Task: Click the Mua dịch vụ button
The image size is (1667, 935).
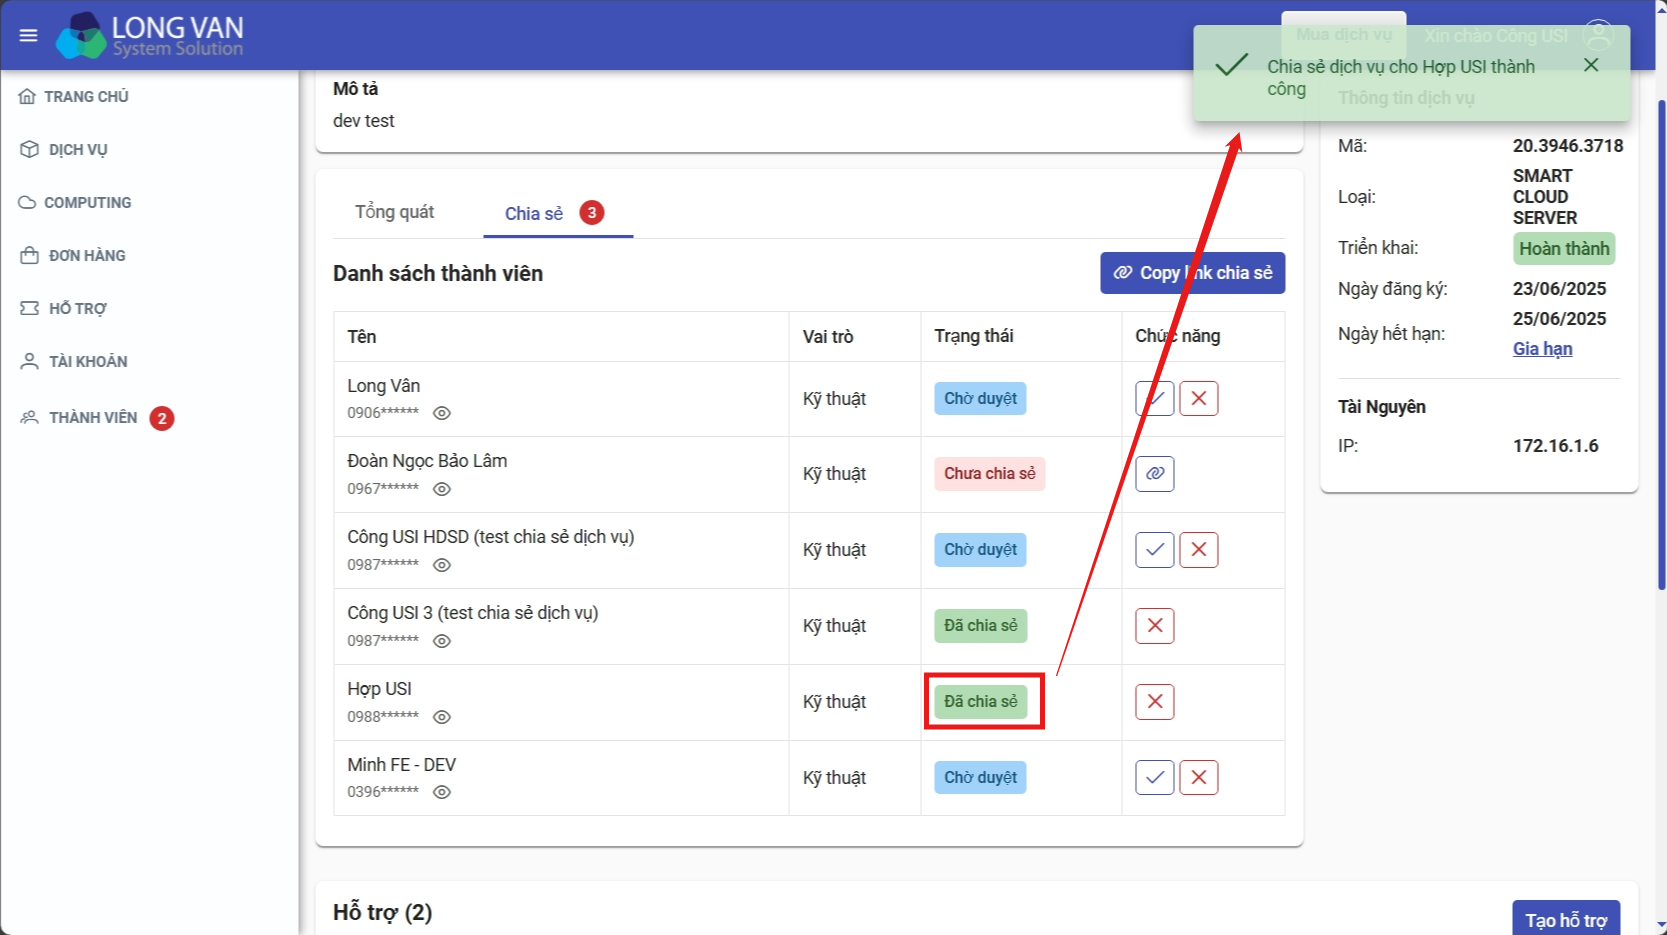Action: click(1344, 35)
